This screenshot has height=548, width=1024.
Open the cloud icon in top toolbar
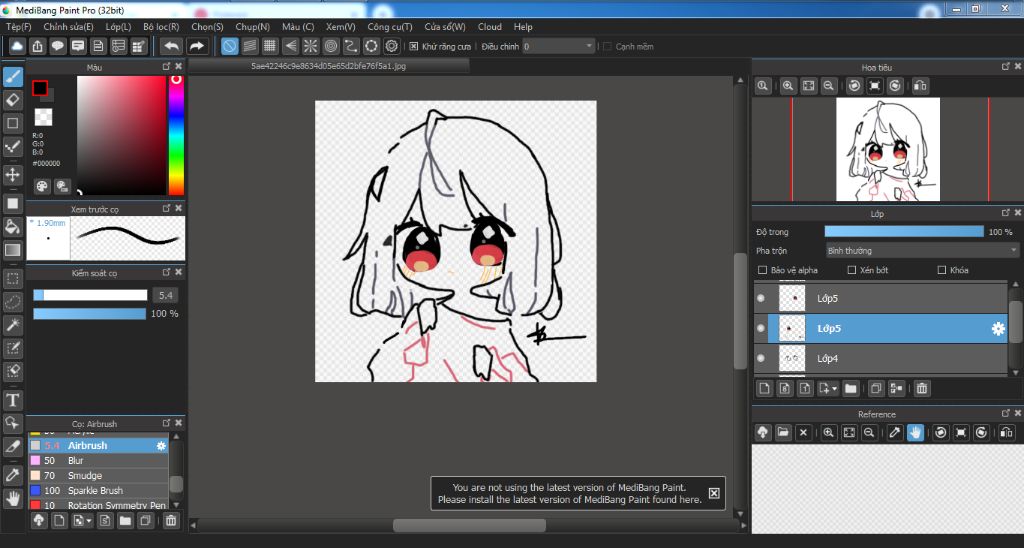17,46
